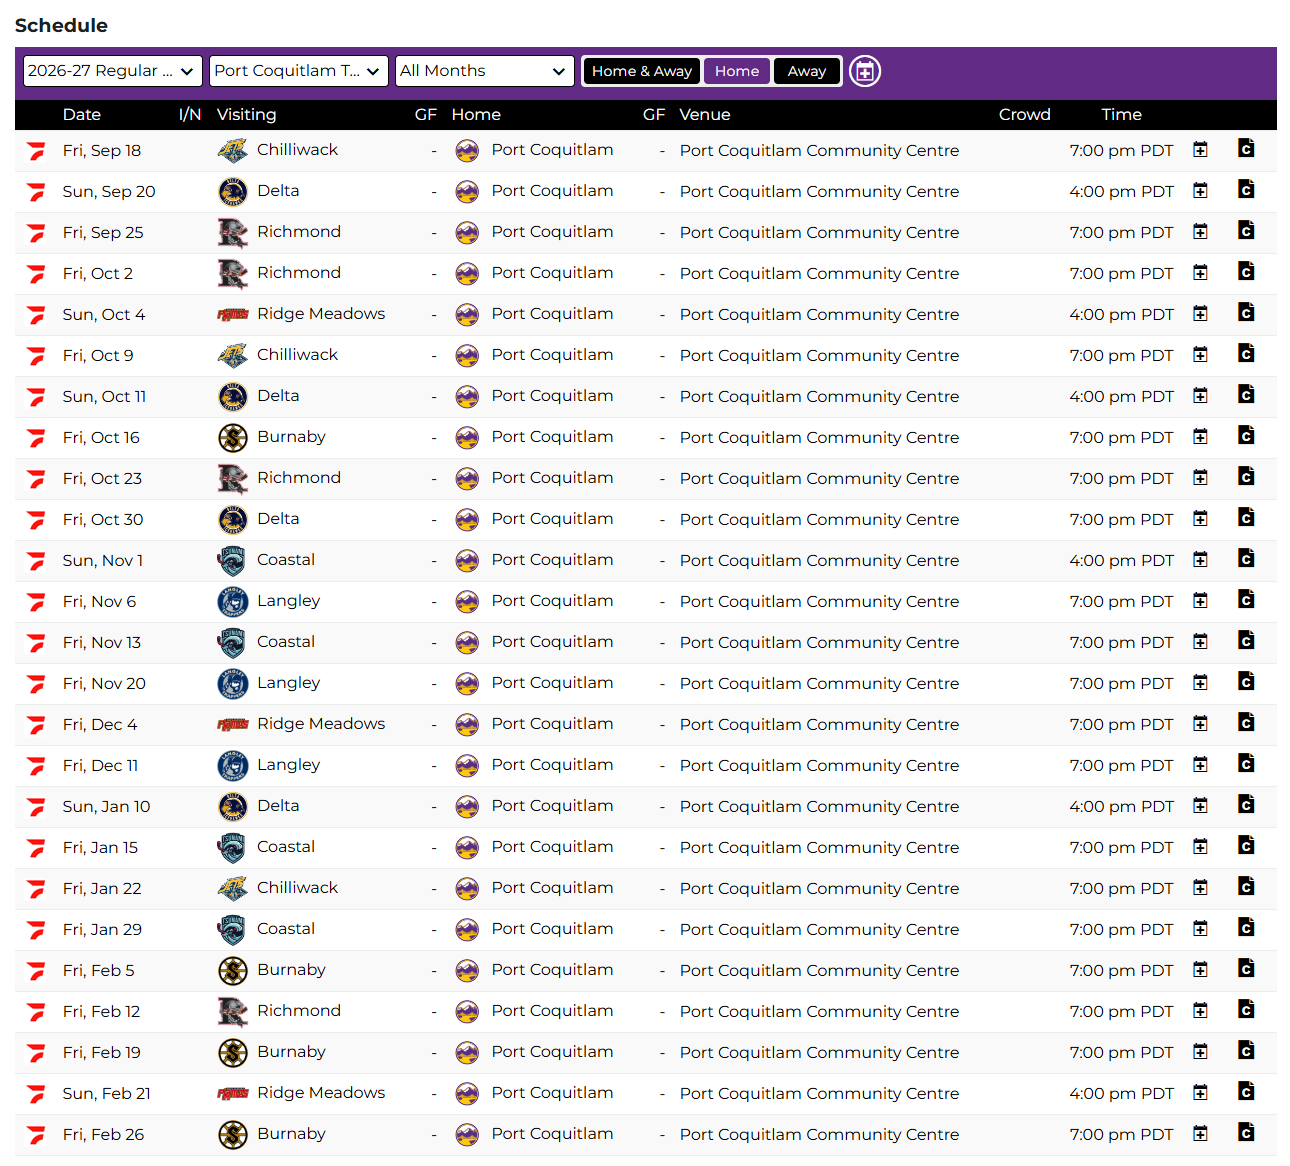Click the 7:00 pm PDT time for Fri, Dec 11
This screenshot has height=1166, width=1290.
pos(1121,765)
